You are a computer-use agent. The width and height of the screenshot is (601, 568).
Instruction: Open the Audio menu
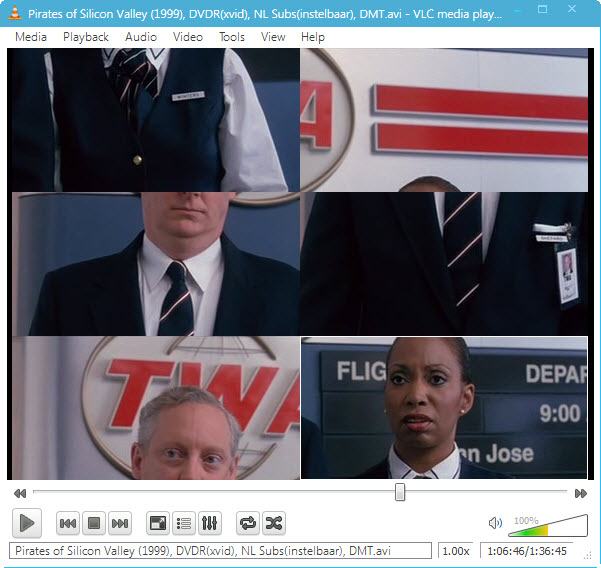pos(141,37)
